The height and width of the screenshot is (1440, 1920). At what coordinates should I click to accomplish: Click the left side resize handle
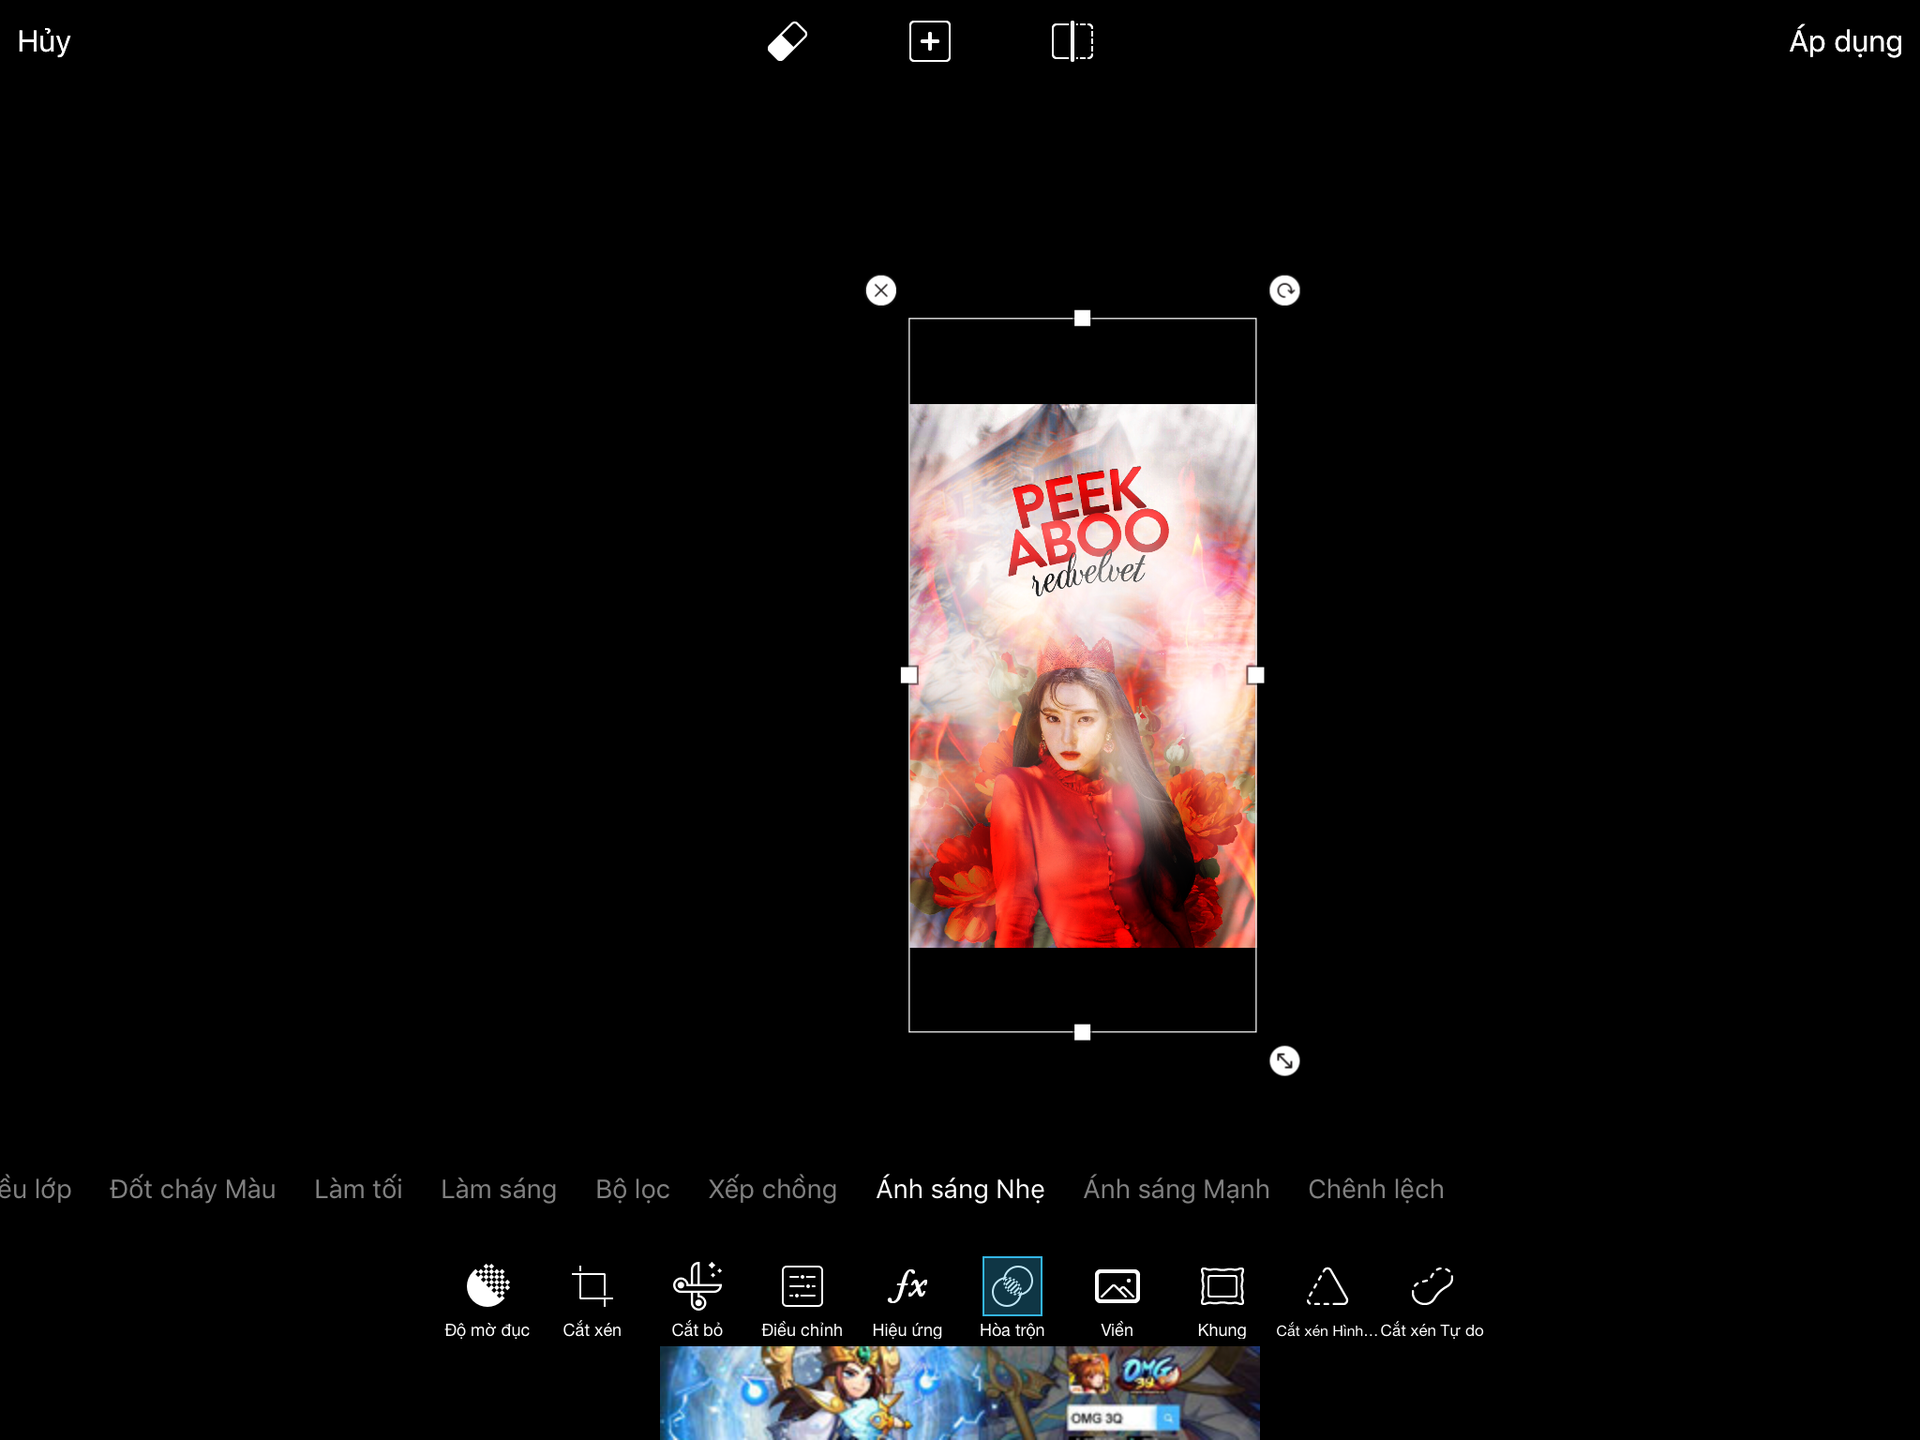pyautogui.click(x=909, y=675)
